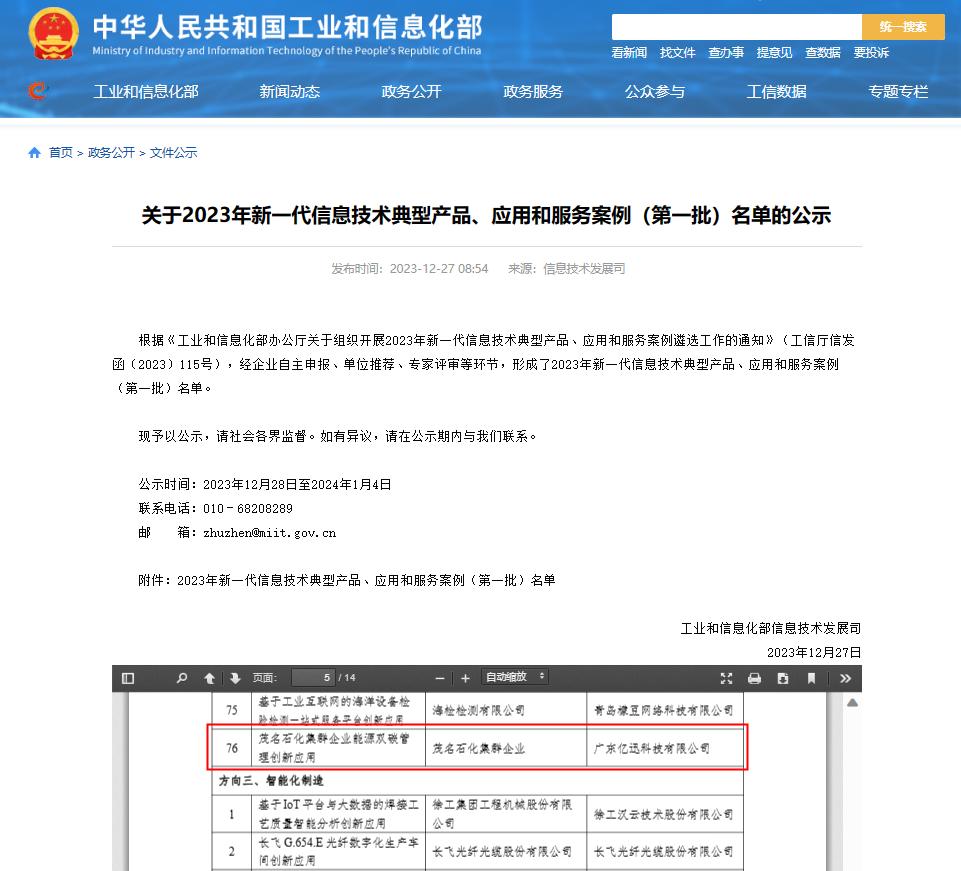Viewport: 961px width, 871px height.
Task: Click the source text 信息技术发展司
Action: coord(584,268)
